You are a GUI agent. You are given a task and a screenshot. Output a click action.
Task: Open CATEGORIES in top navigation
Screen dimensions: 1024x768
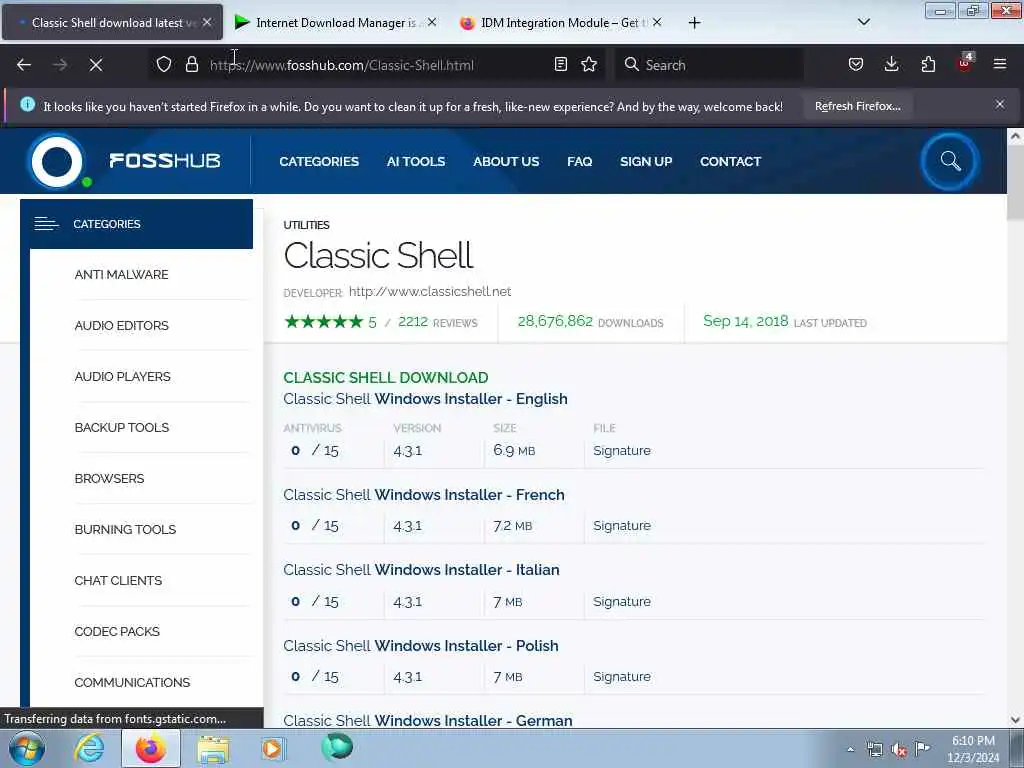click(x=319, y=161)
